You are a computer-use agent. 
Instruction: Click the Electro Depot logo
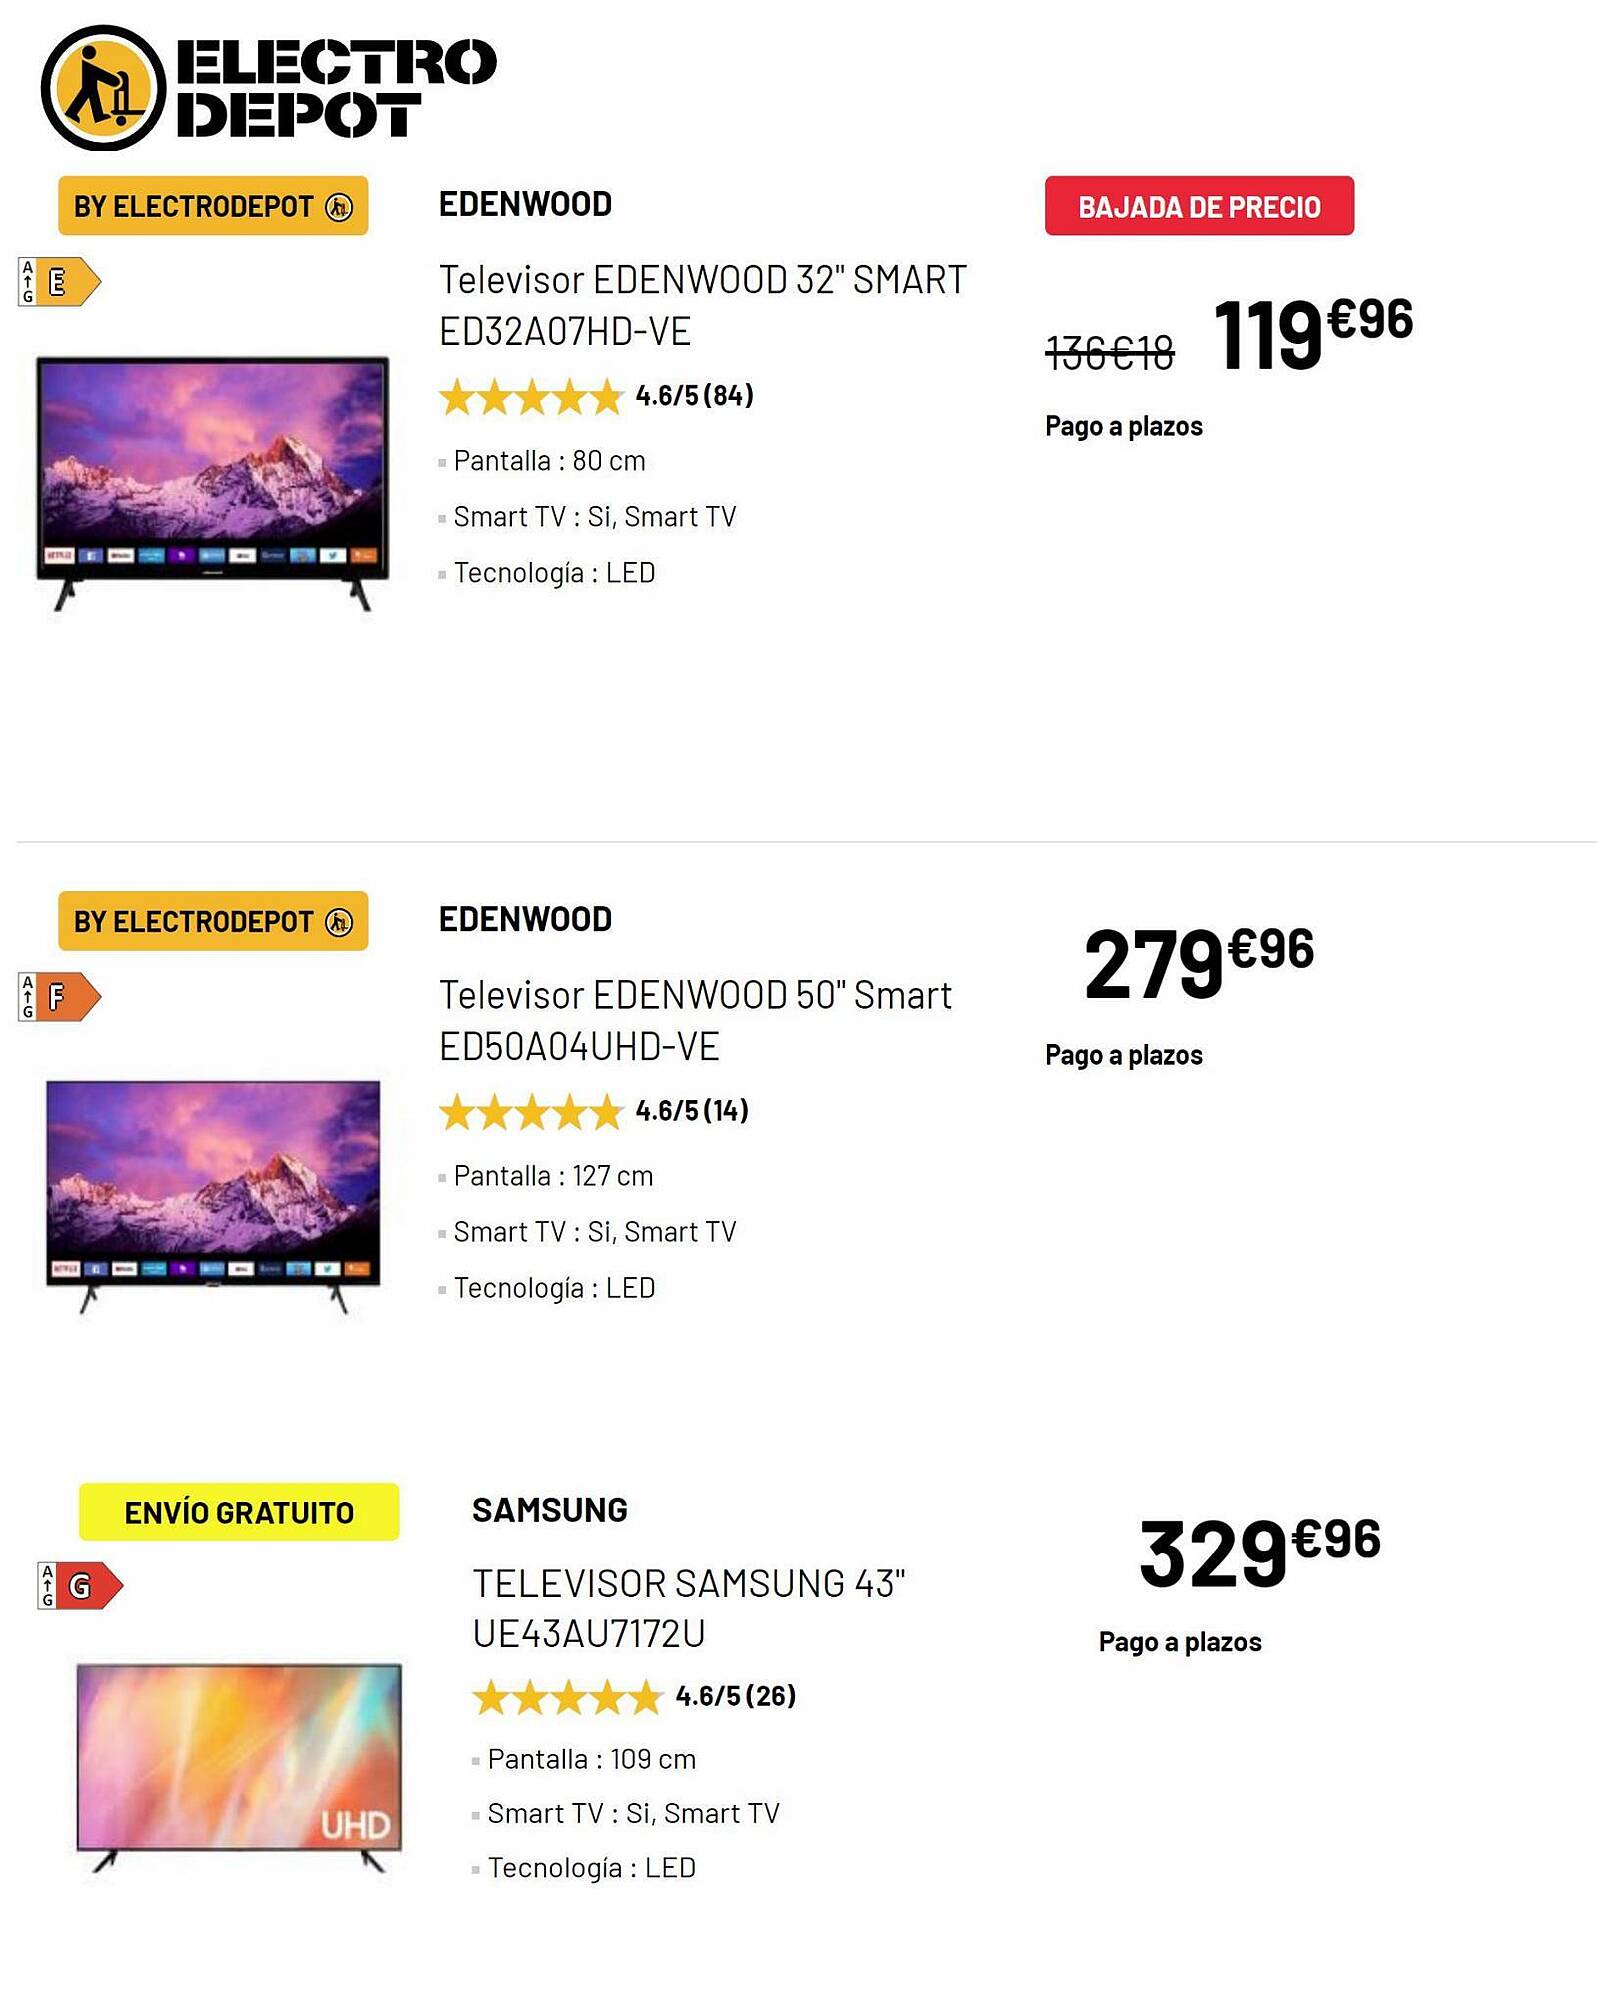coord(268,88)
